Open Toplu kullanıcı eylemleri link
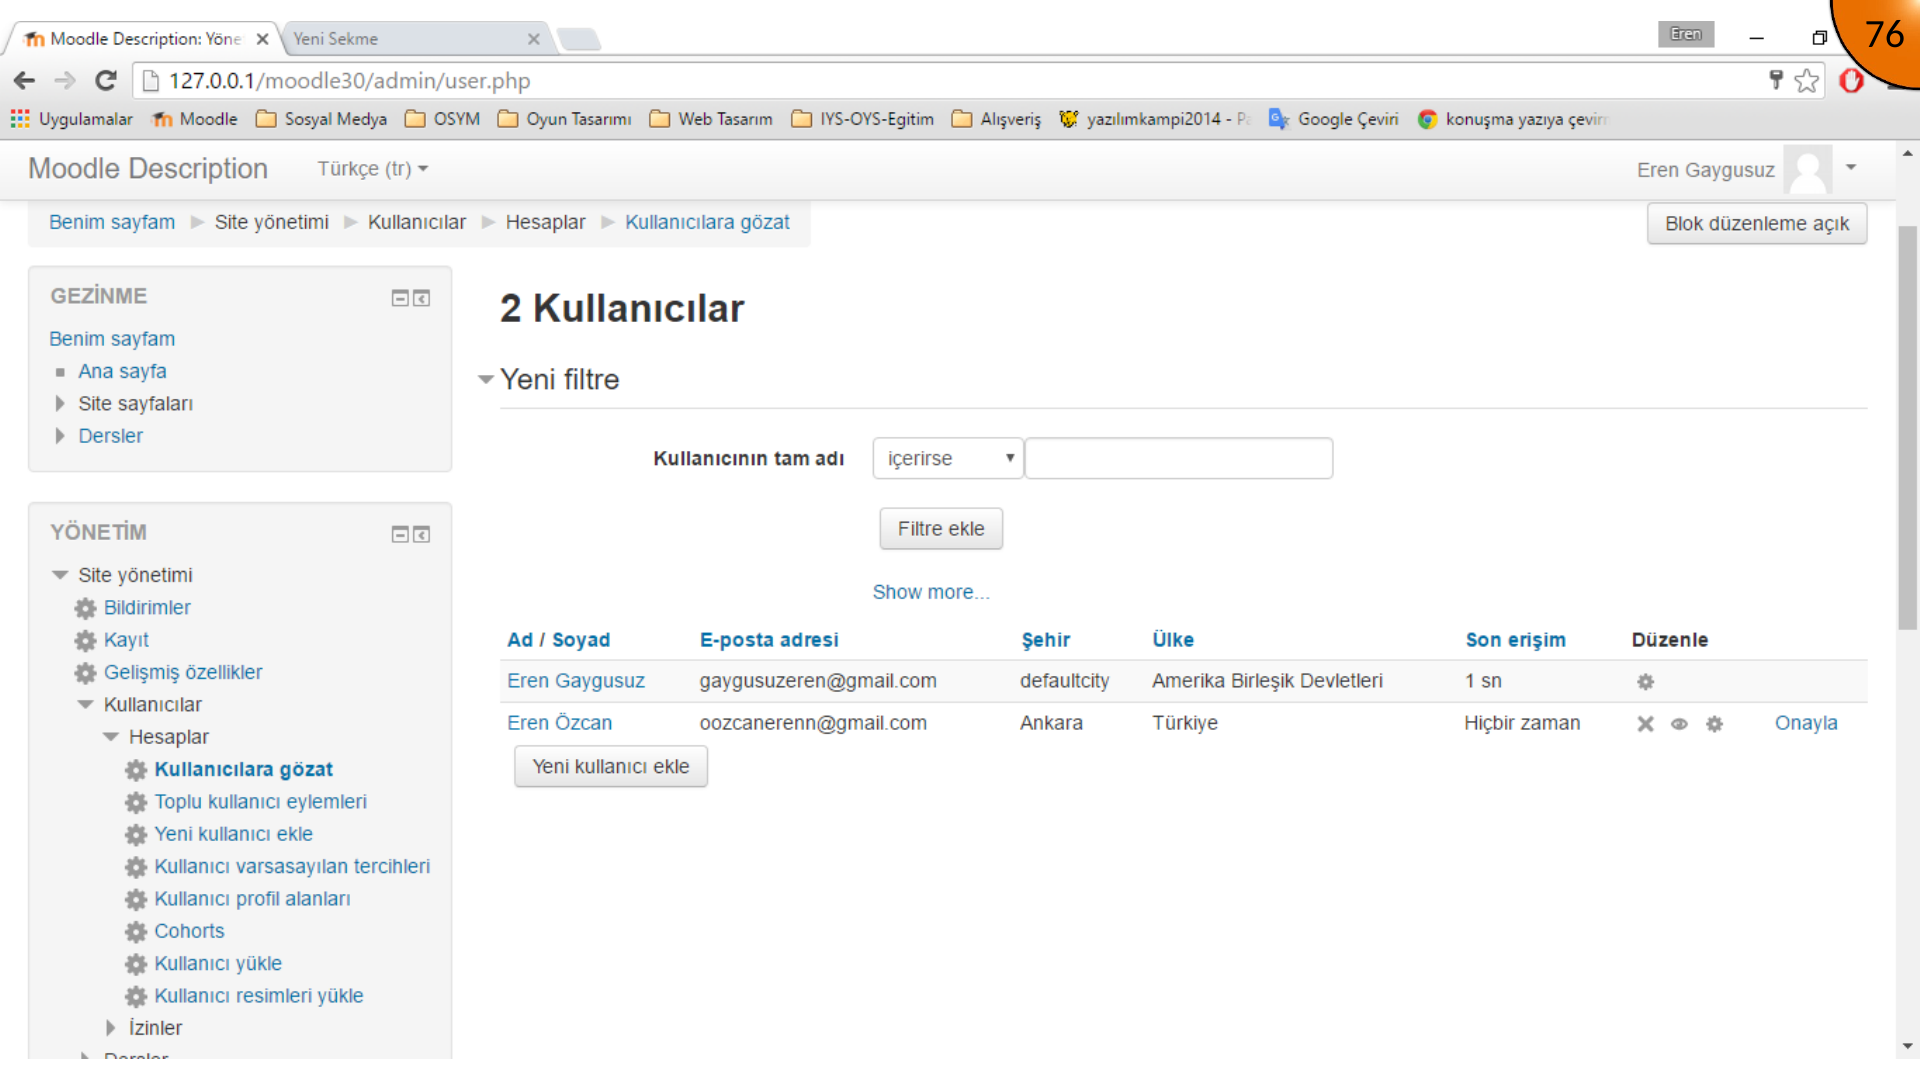The height and width of the screenshot is (1080, 1921). (x=260, y=802)
